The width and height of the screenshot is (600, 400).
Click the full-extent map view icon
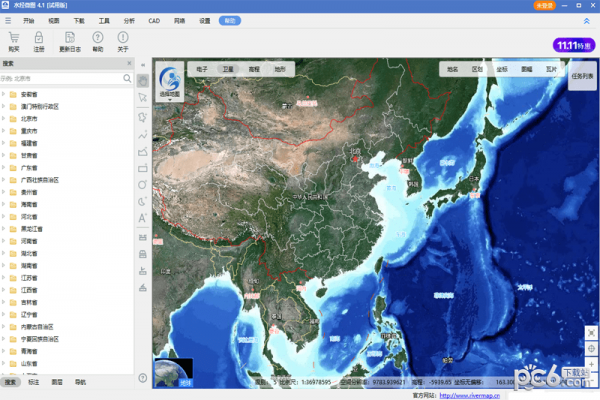point(592,333)
